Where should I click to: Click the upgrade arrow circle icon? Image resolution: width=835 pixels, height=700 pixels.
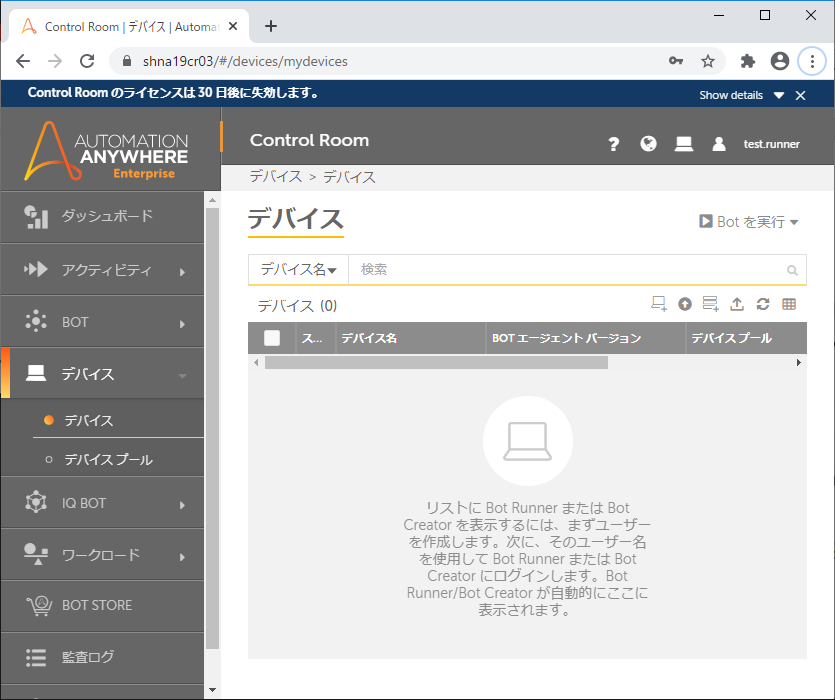click(685, 304)
